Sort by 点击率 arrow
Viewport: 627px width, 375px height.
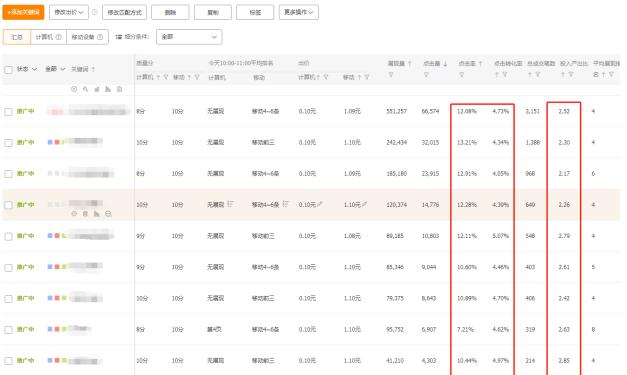(480, 64)
